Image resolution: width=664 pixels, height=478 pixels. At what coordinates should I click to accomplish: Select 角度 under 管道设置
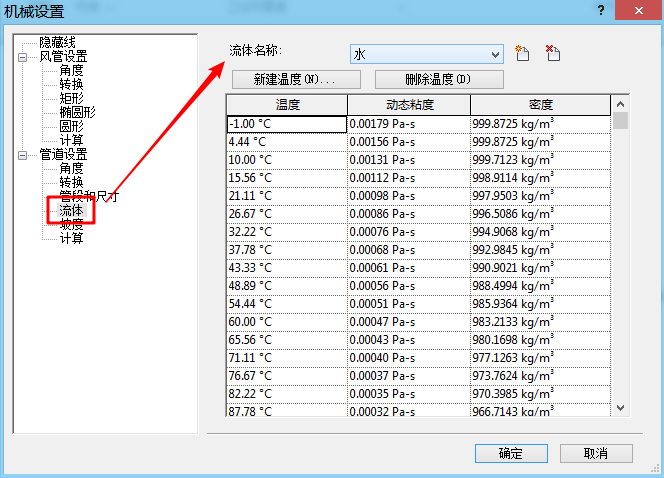tap(71, 169)
